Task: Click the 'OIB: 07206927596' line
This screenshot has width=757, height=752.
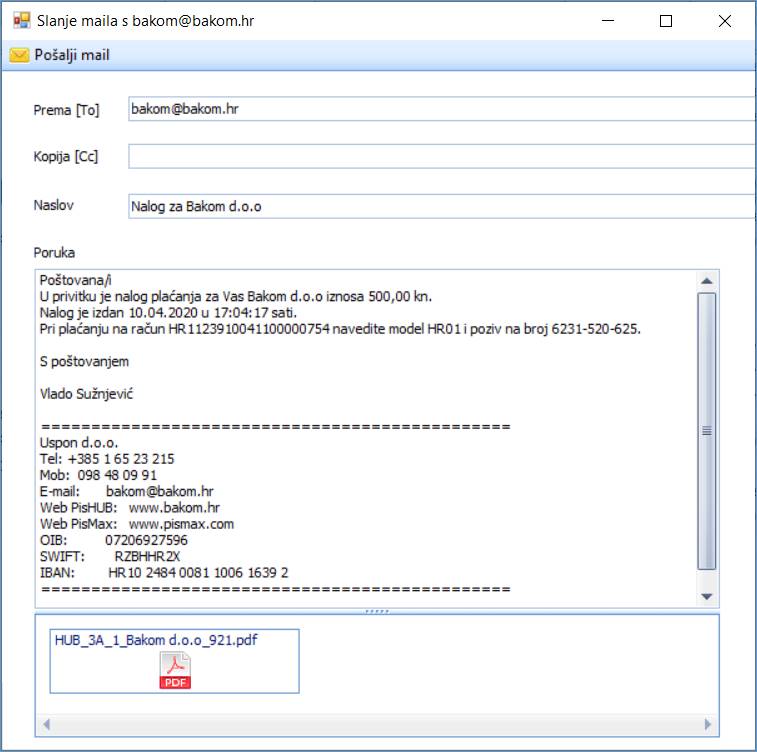Action: point(113,540)
